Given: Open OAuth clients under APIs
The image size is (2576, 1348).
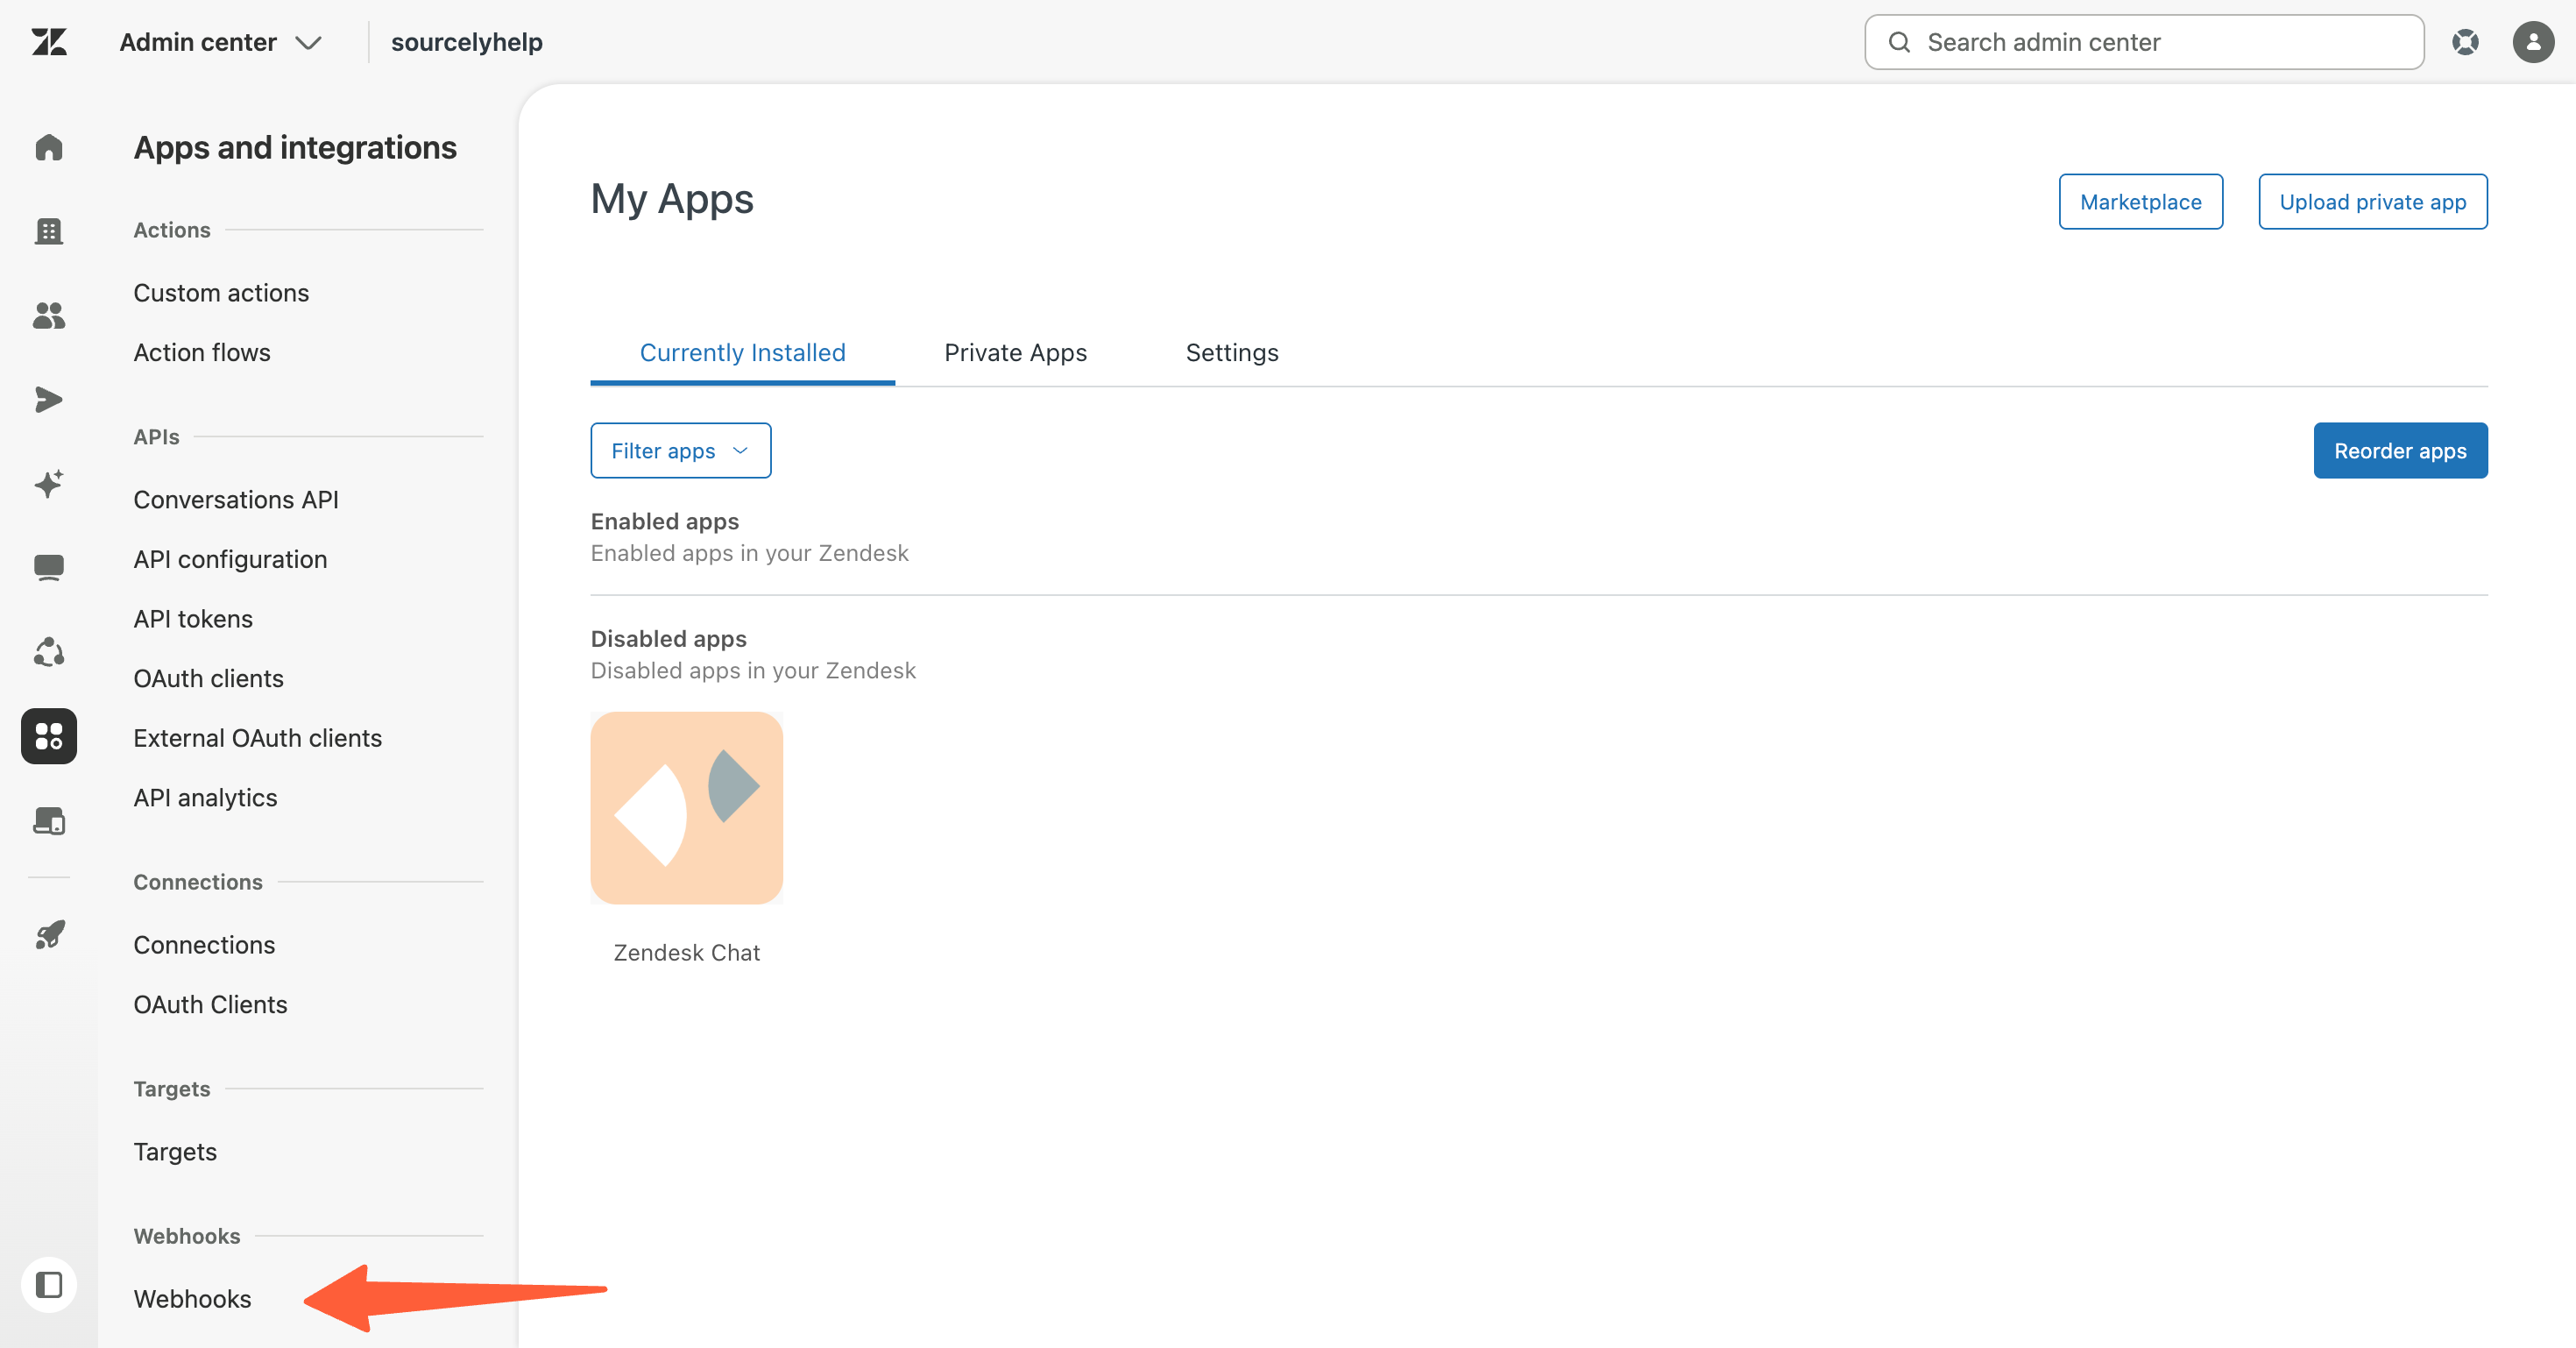Looking at the screenshot, I should pos(208,679).
